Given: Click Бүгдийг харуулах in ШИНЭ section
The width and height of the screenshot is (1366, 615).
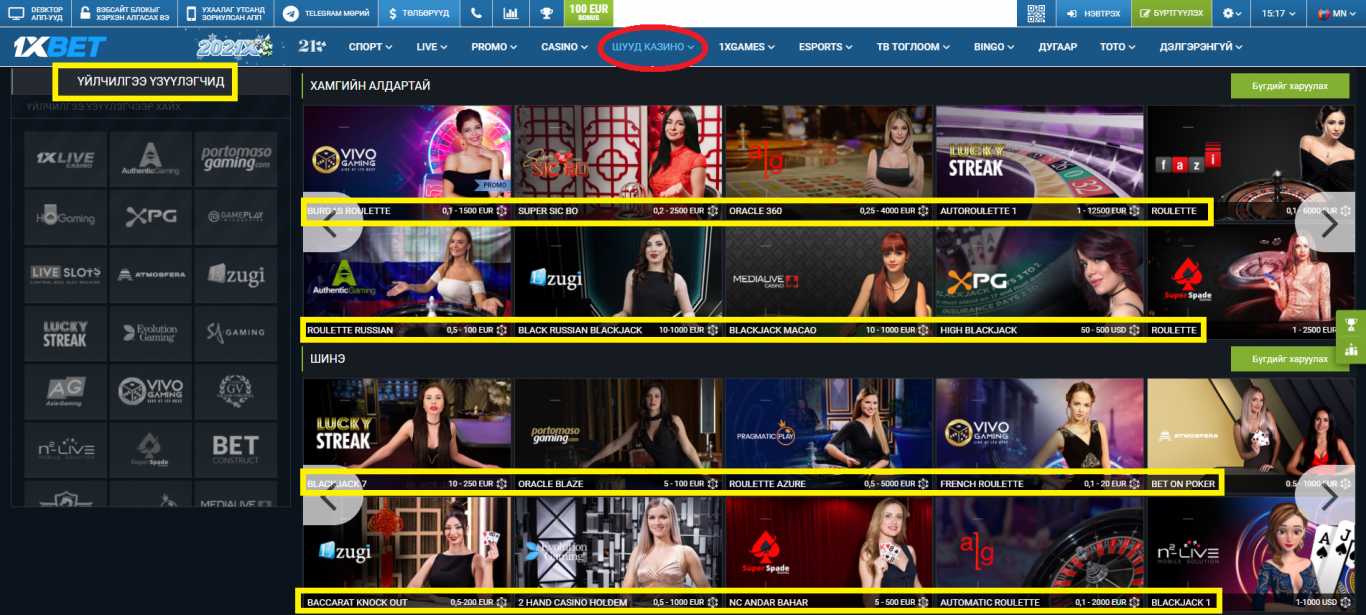Looking at the screenshot, I should (x=1290, y=359).
